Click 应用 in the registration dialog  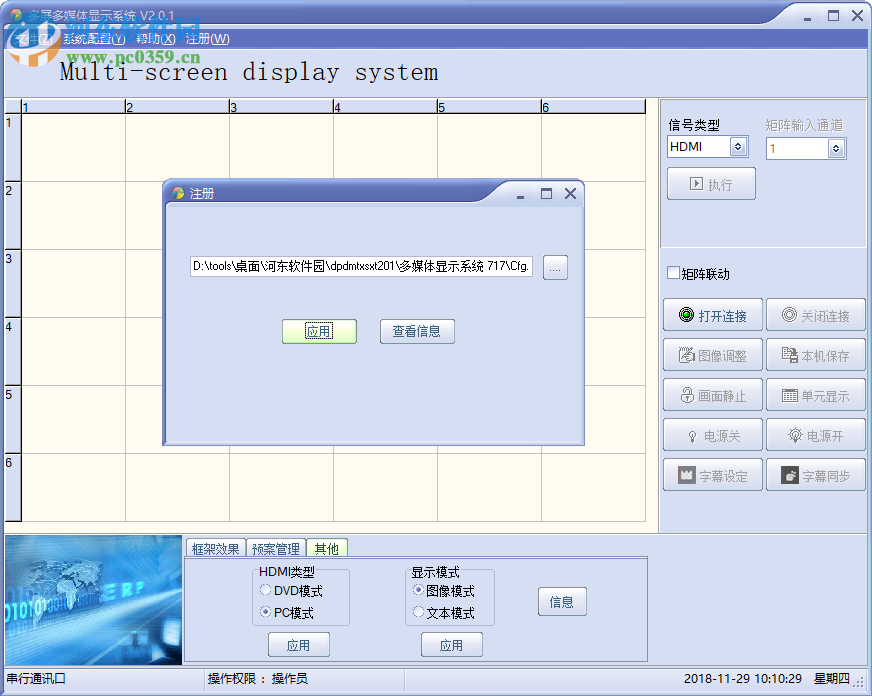coord(320,331)
